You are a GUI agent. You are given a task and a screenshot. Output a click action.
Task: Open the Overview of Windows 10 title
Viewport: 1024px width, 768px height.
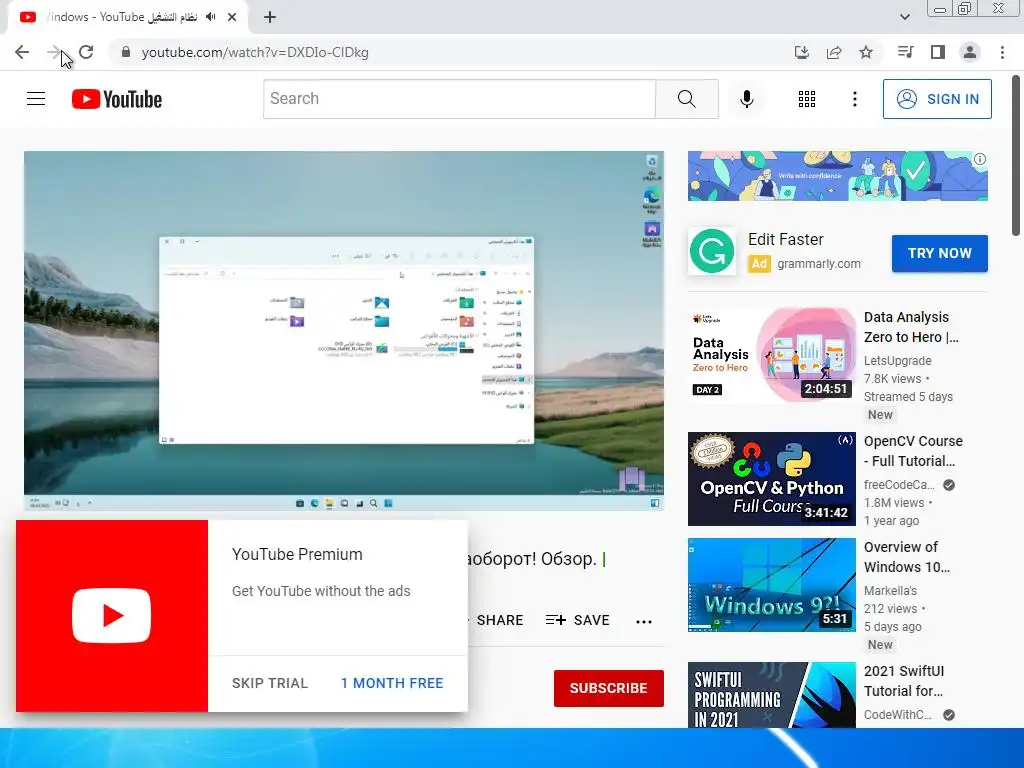coord(906,557)
